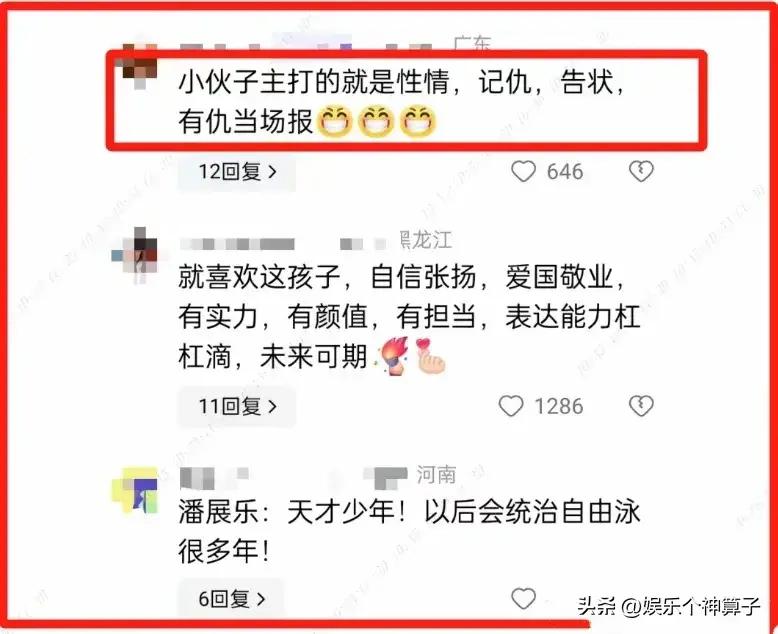The image size is (778, 634).
Task: Select the 小伙子主打的就是性情 comment text
Action: tap(401, 101)
